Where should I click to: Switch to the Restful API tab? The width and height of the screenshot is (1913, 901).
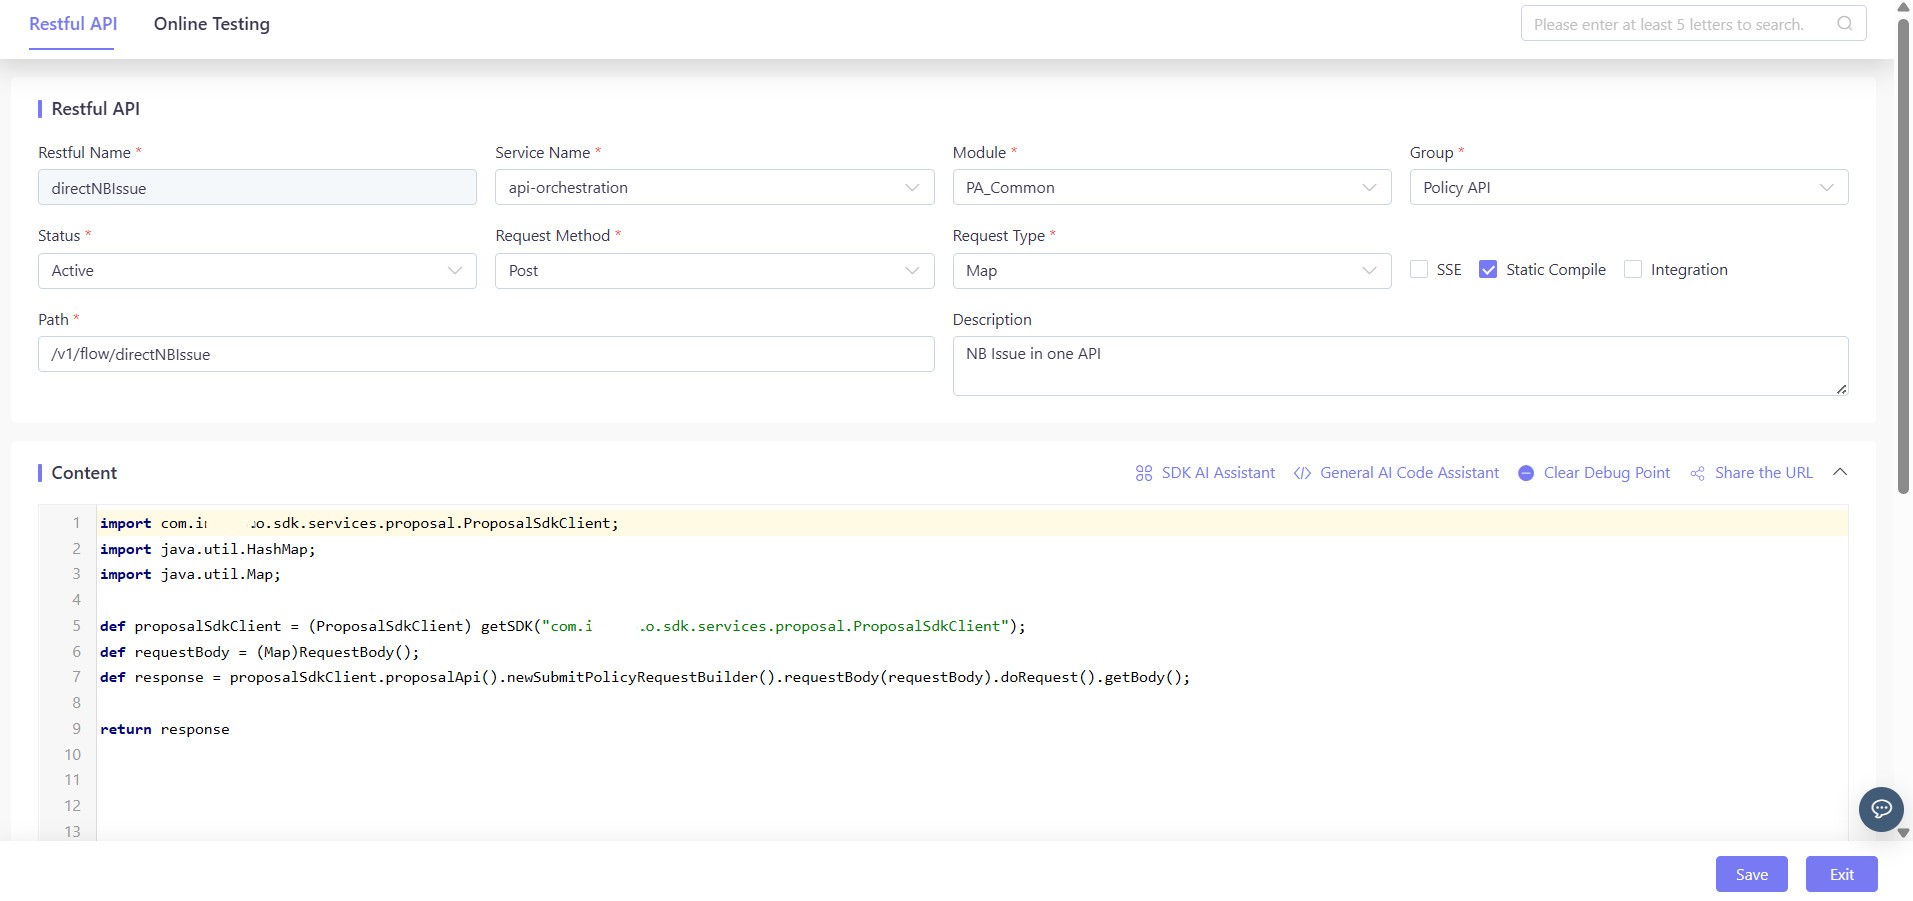click(x=73, y=24)
